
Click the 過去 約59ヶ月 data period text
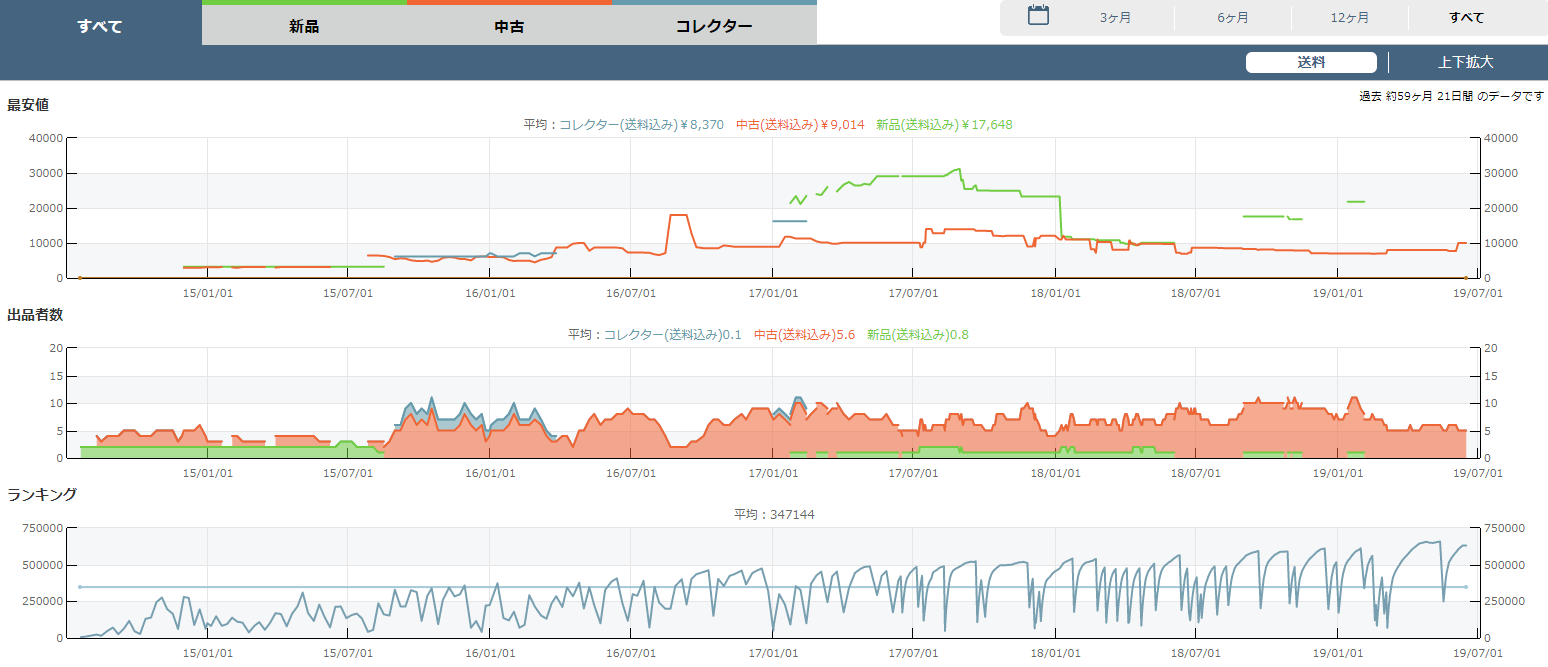[1451, 96]
